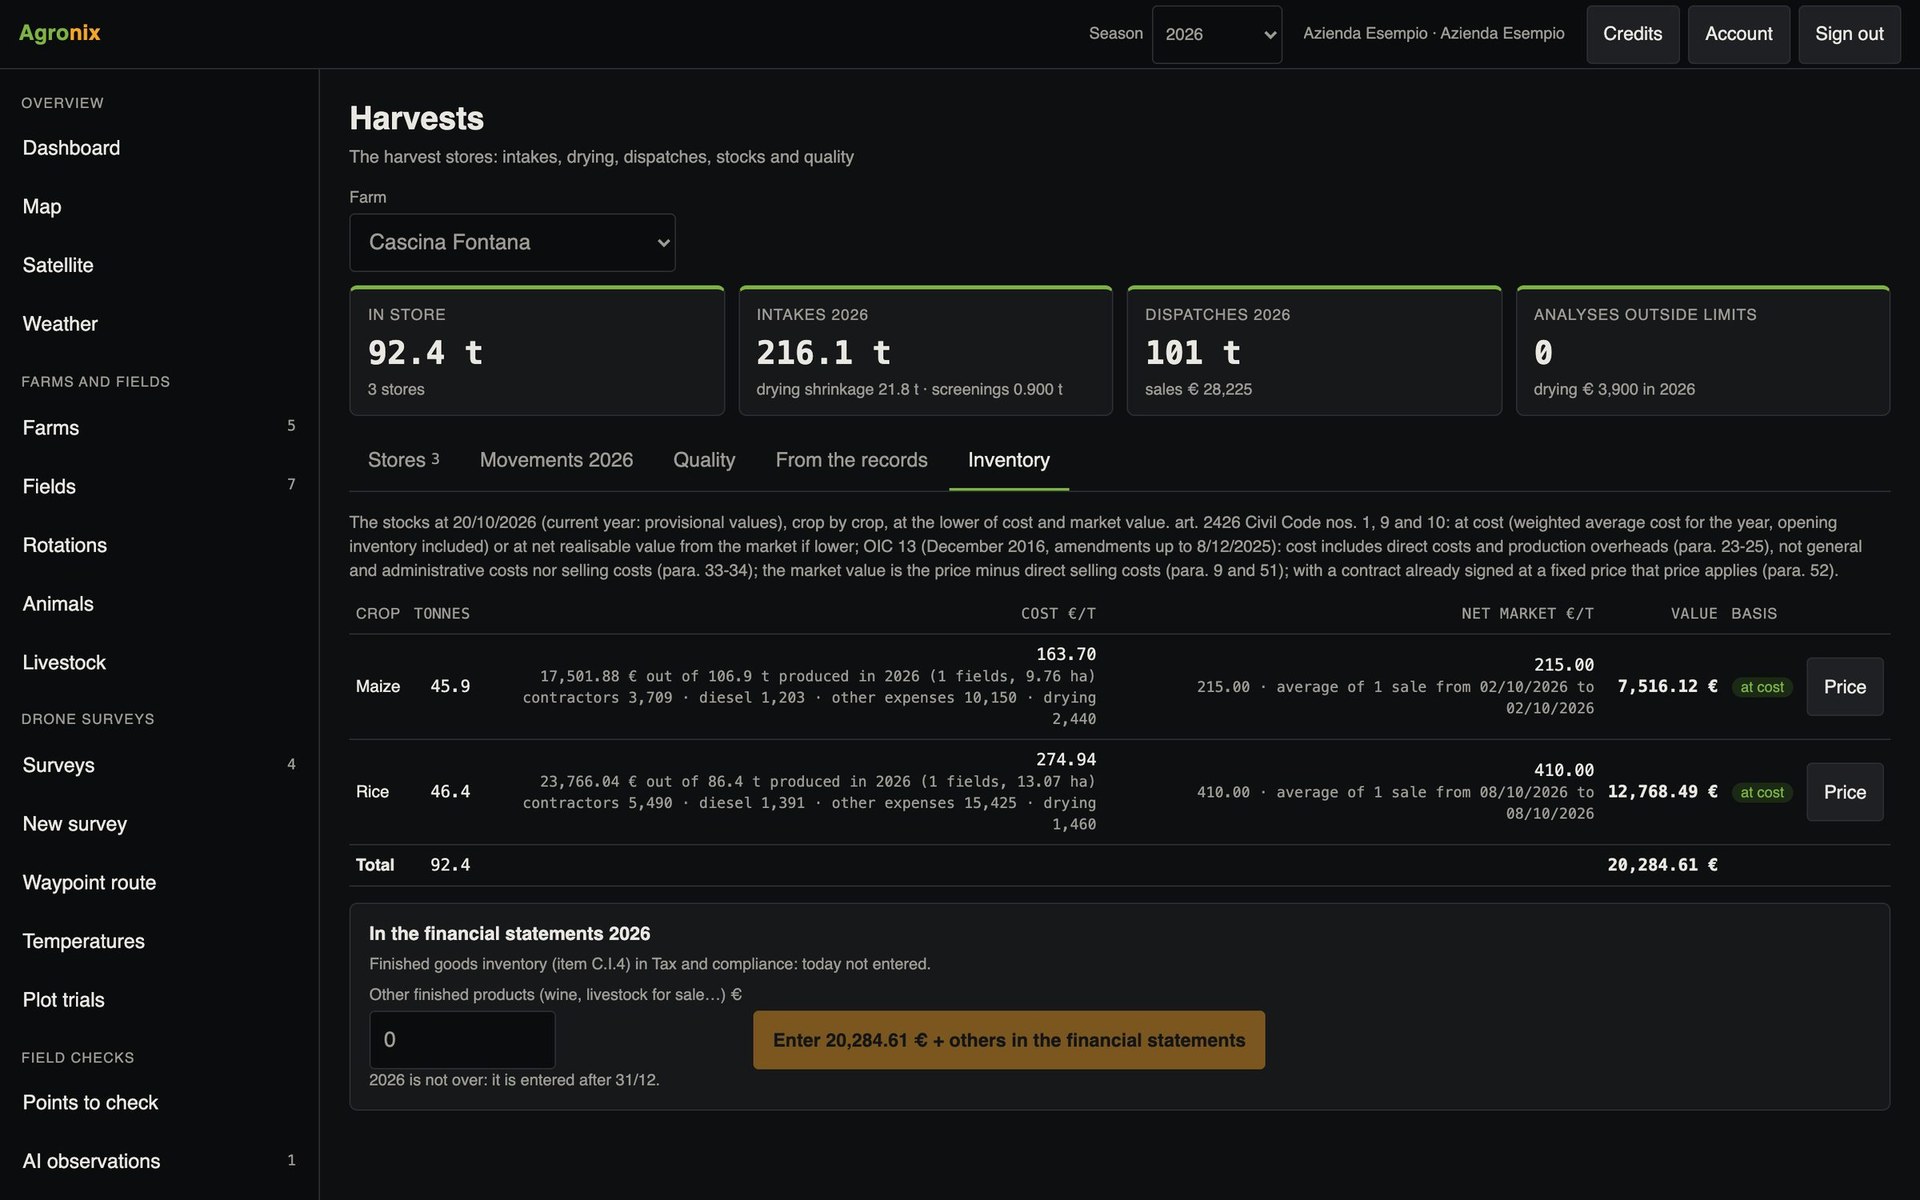
Task: Click the Maize at cost badge
Action: [1762, 687]
